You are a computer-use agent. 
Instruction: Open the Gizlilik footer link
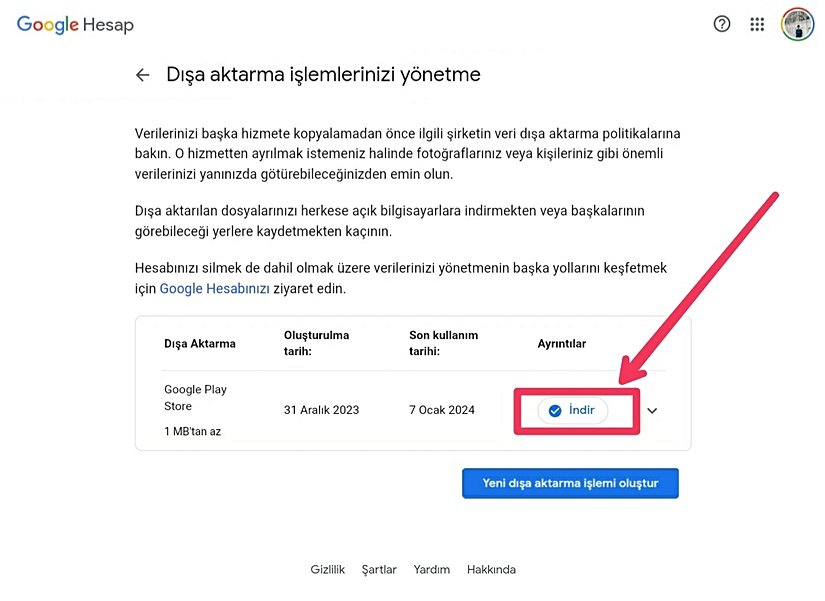(x=327, y=569)
